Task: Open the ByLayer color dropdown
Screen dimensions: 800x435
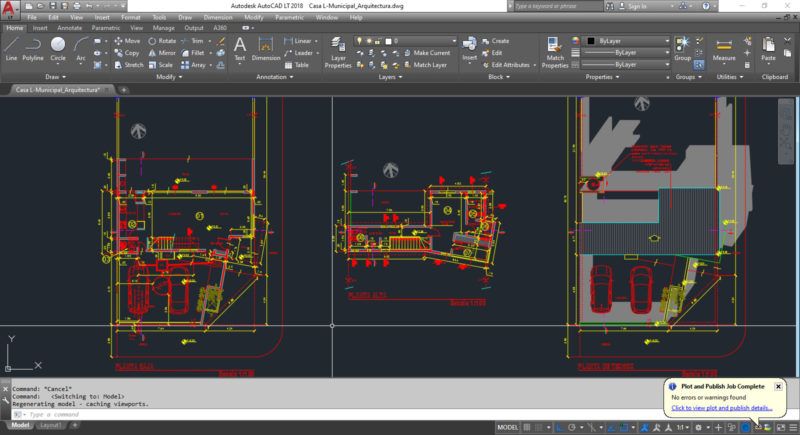Action: coord(627,41)
